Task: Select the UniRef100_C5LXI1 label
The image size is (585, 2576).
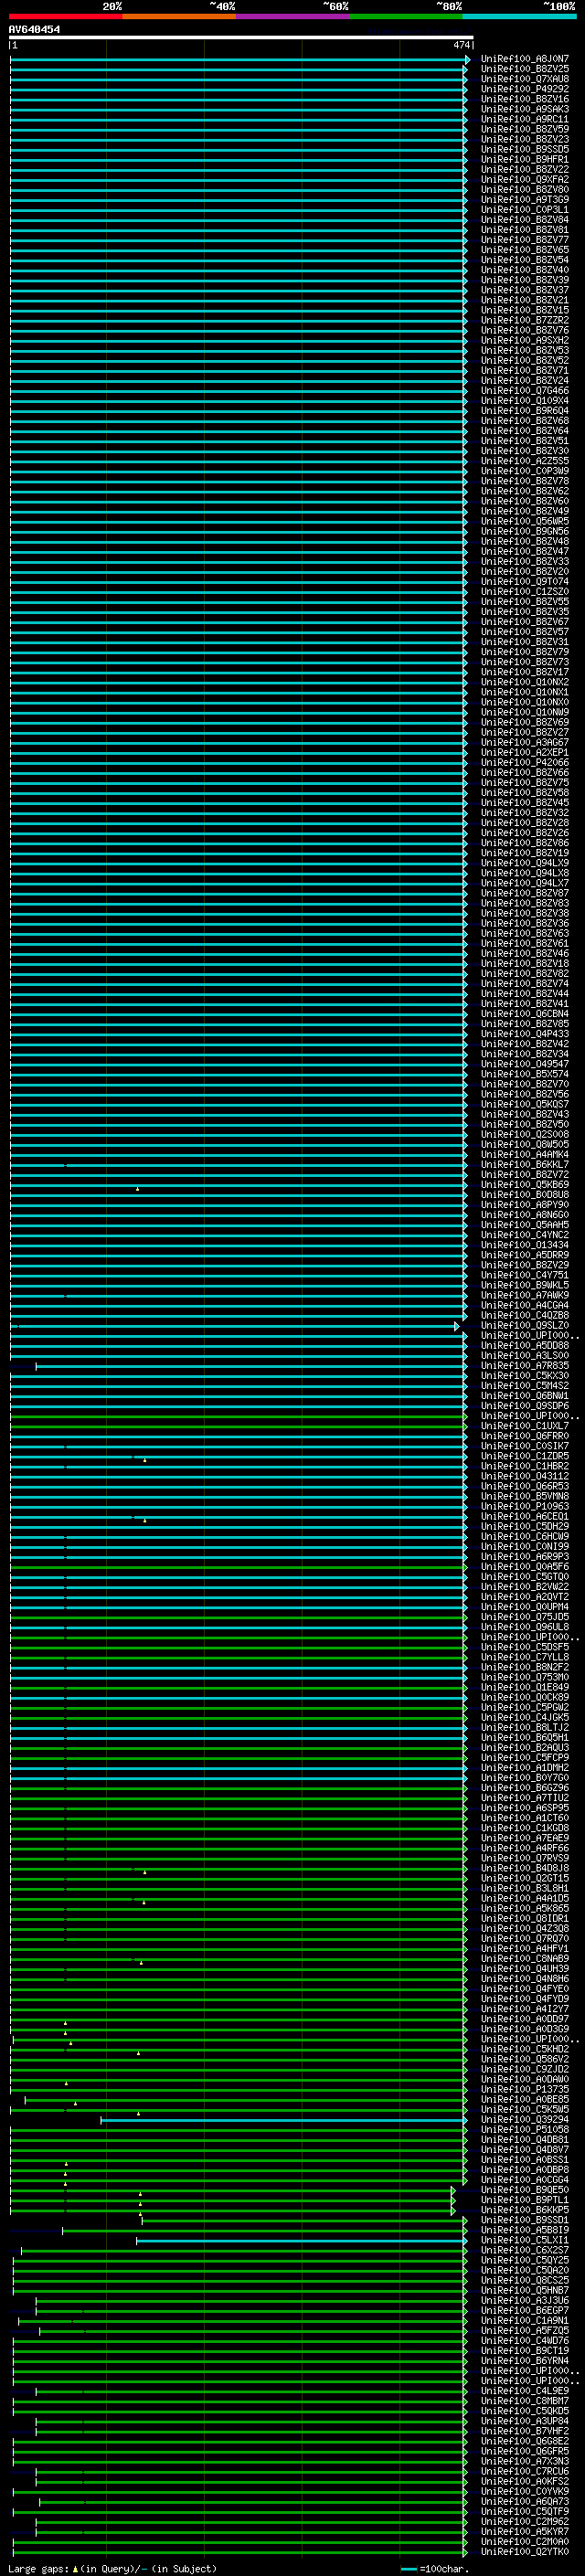Action: [x=525, y=2240]
